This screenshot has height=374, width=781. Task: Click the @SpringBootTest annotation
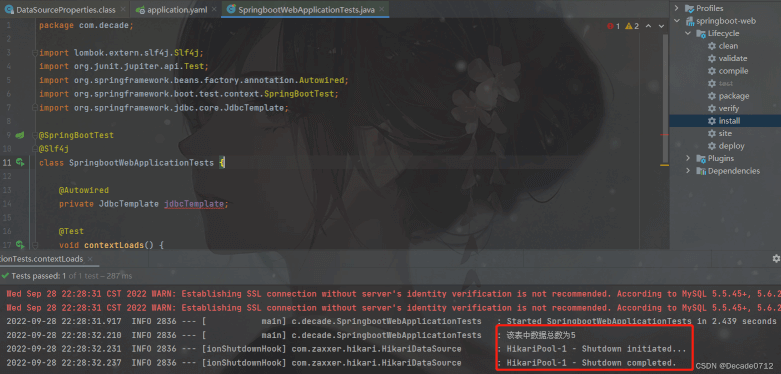coord(76,135)
